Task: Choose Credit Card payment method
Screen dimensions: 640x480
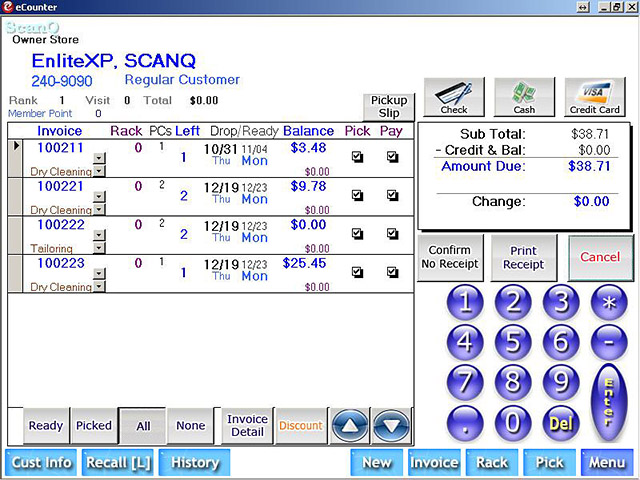Action: pos(595,97)
